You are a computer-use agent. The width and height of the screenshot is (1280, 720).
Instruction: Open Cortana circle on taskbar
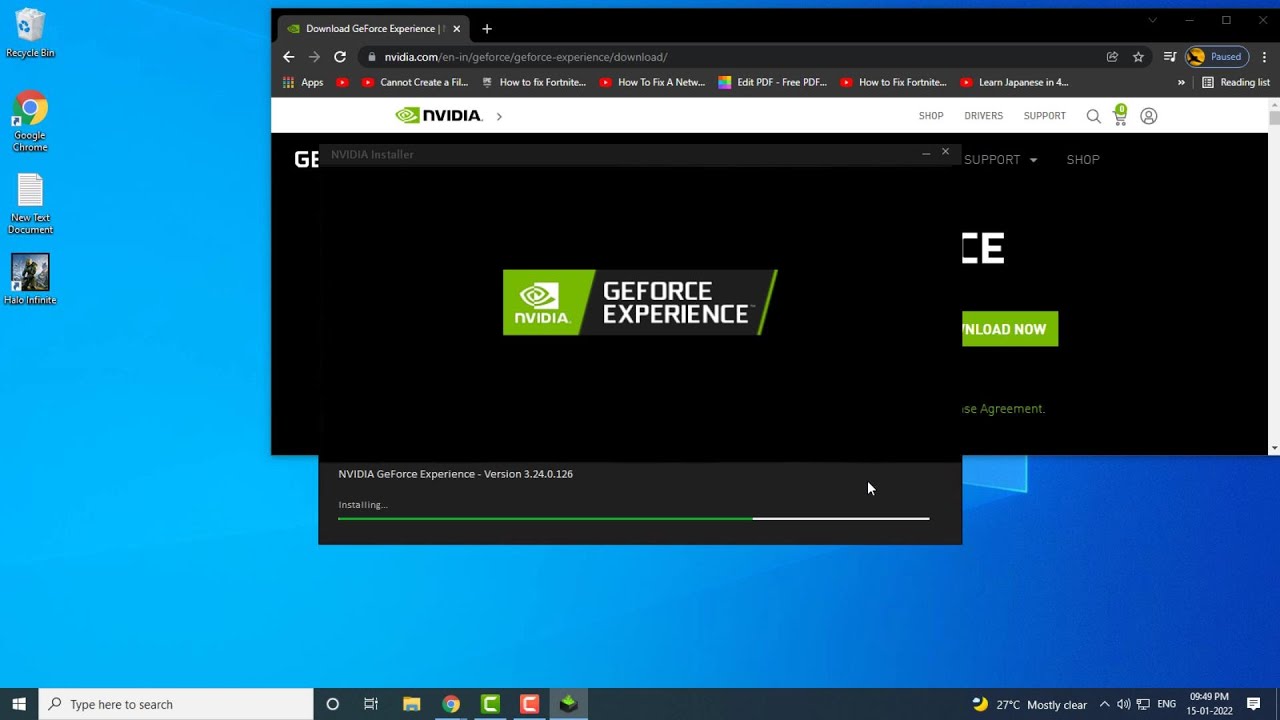tap(333, 704)
